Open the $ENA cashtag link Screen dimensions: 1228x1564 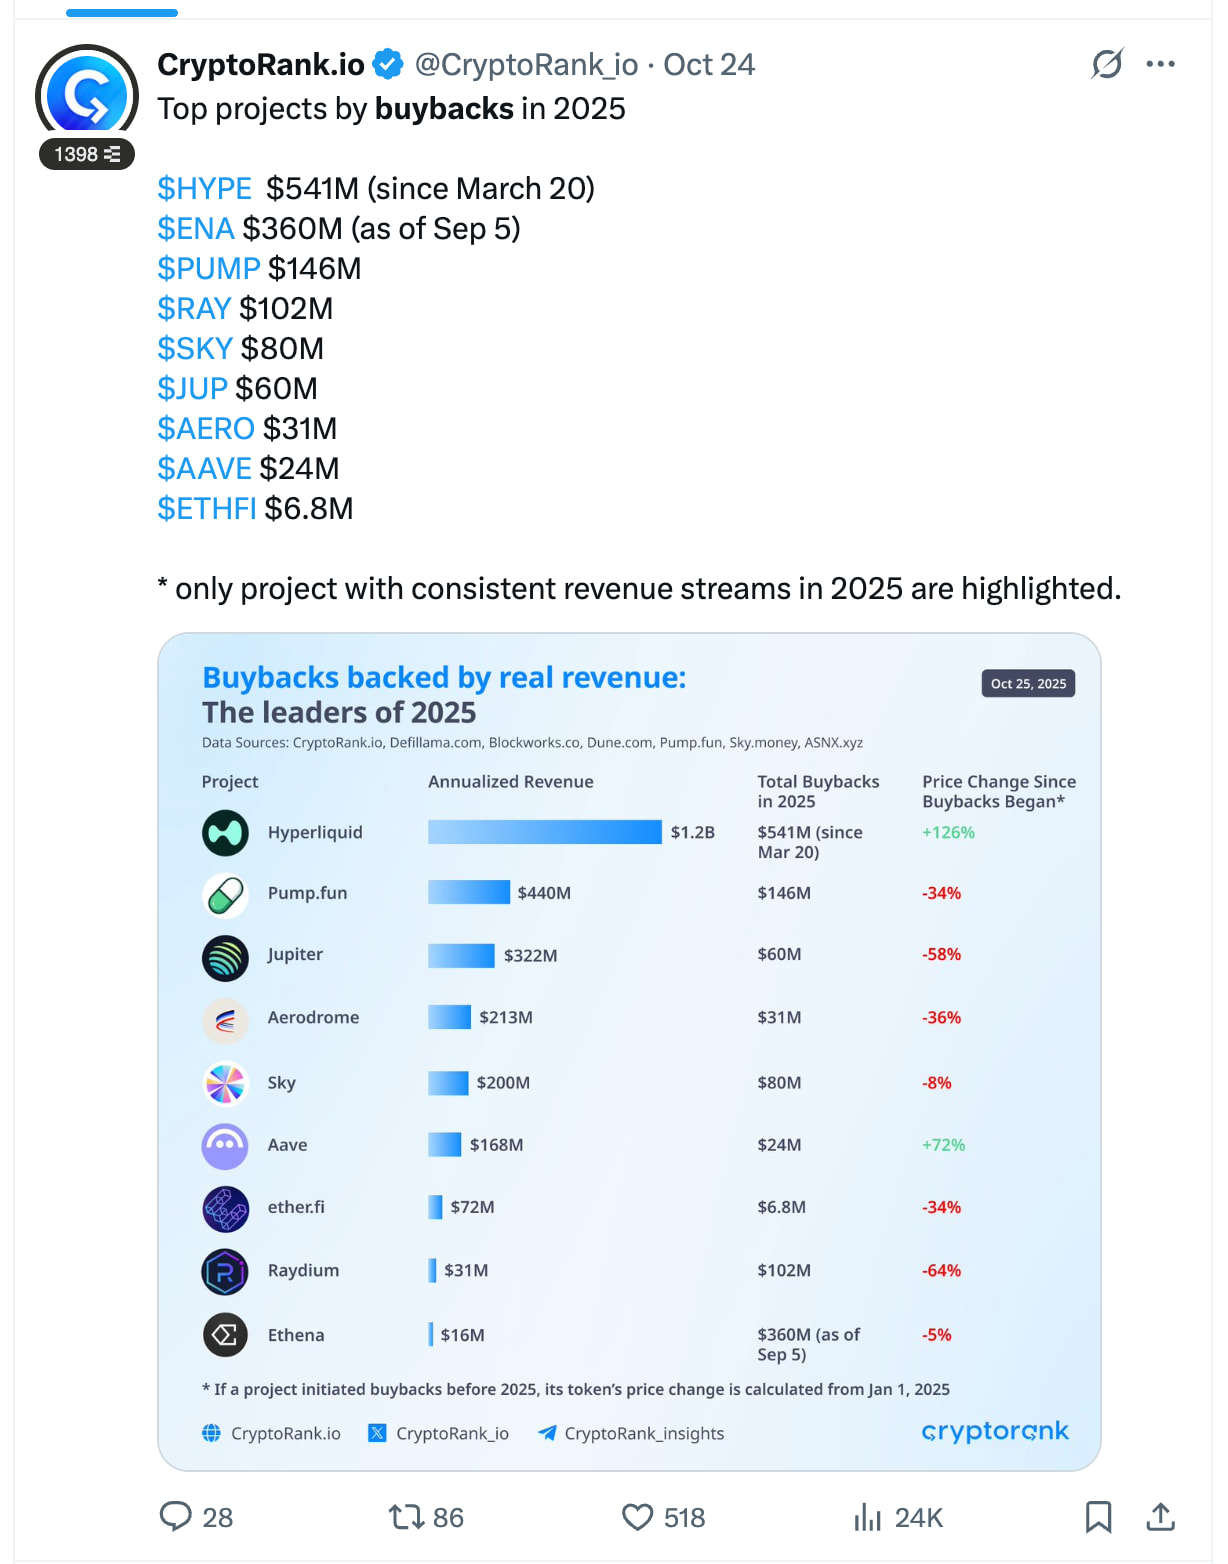point(196,228)
